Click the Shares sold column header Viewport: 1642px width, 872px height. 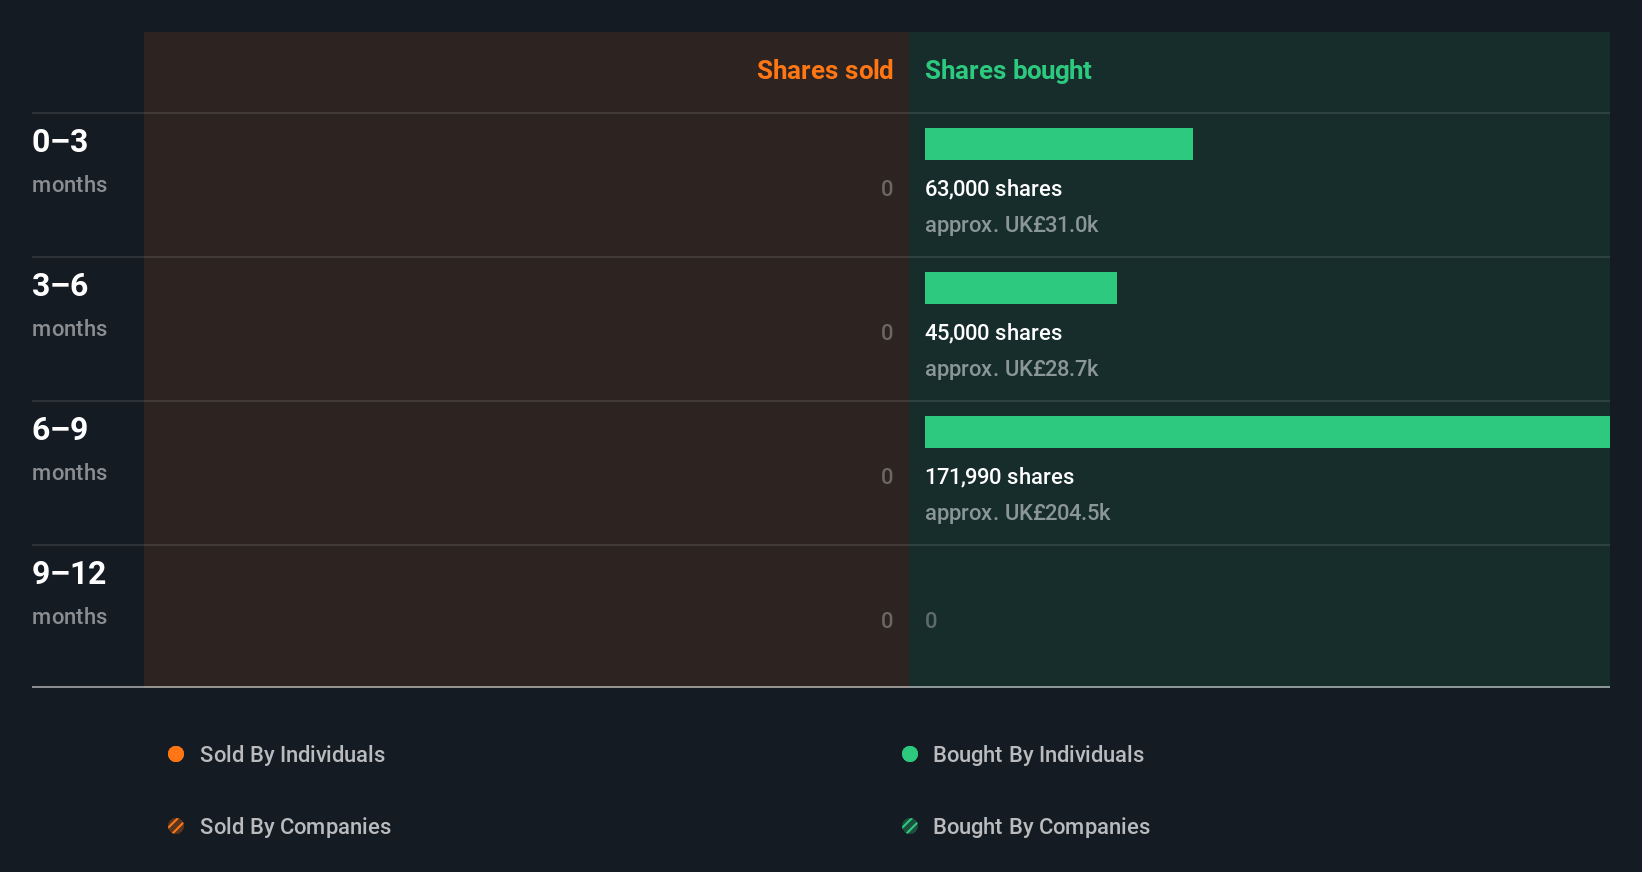[825, 70]
